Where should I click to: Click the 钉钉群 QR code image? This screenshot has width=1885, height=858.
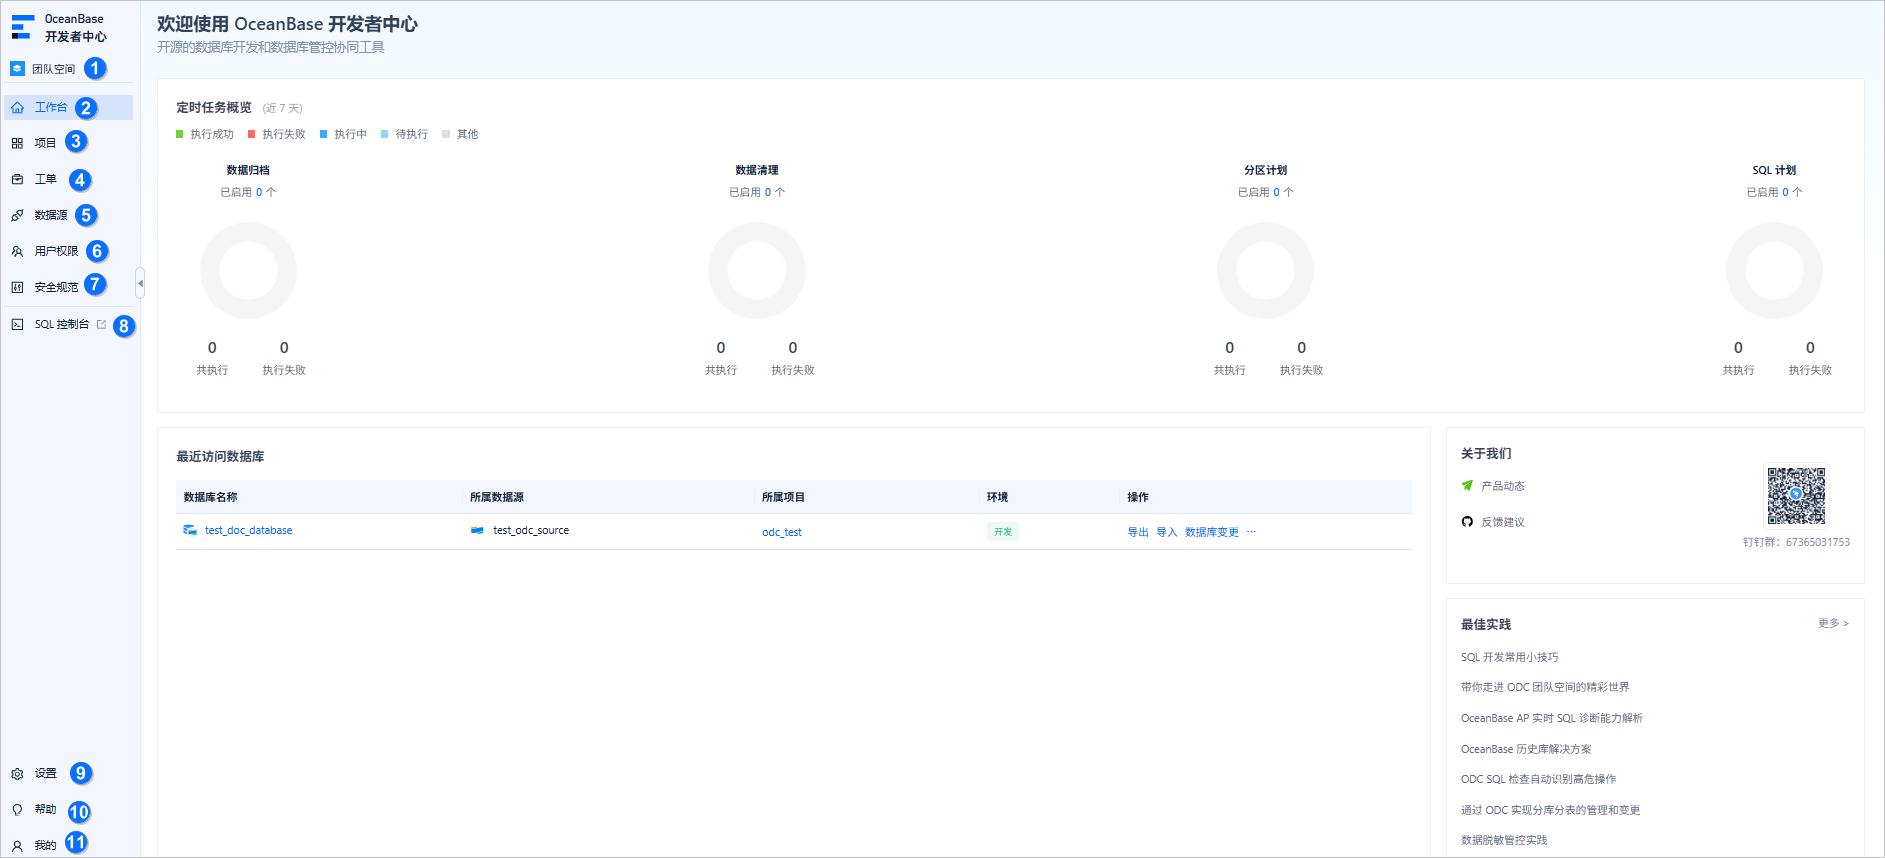click(1796, 496)
